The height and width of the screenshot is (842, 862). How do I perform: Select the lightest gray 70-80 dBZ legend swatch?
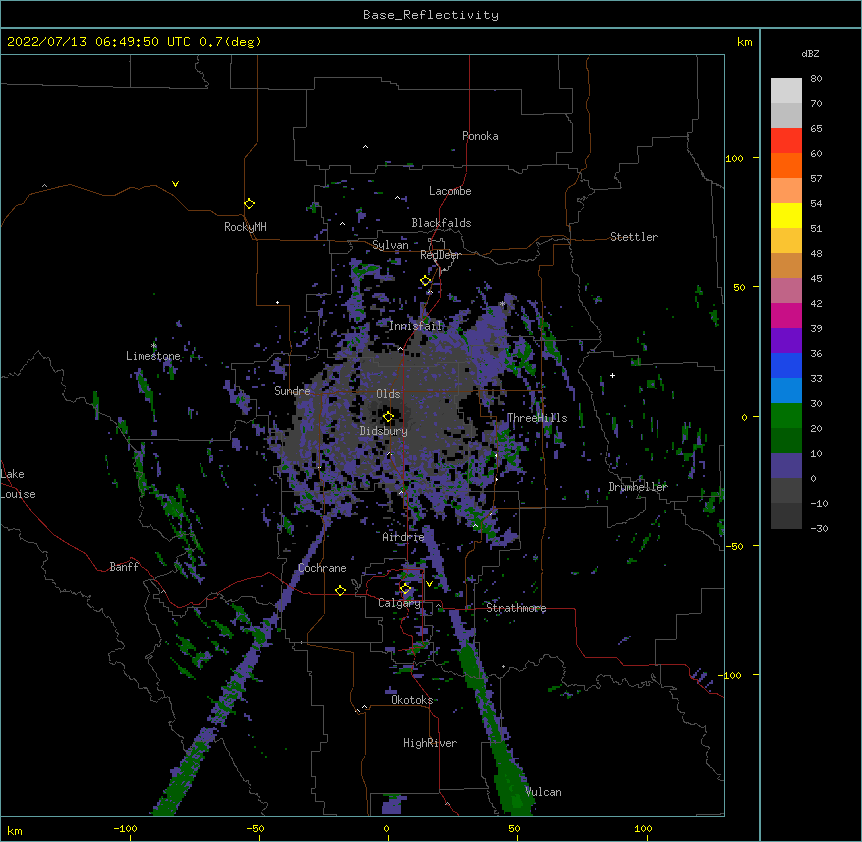click(786, 91)
